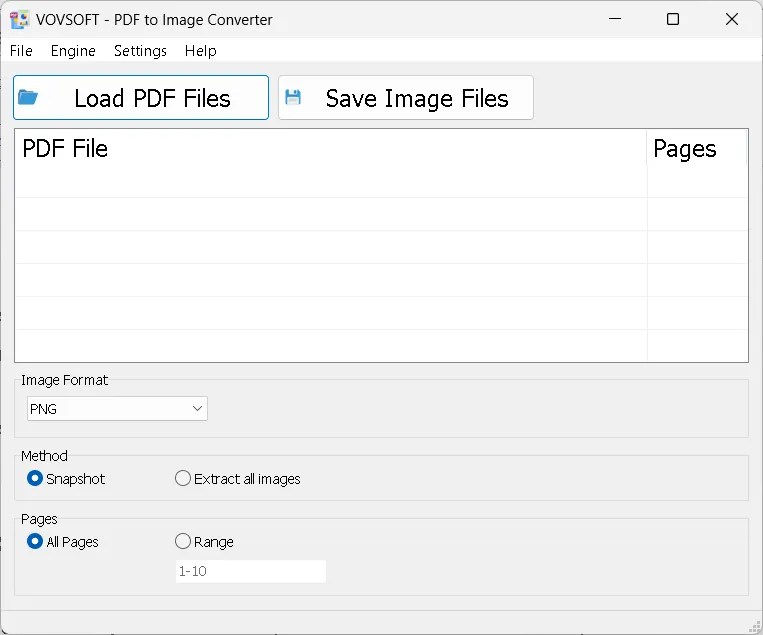
Task: Maximize the converter window
Action: (x=673, y=19)
